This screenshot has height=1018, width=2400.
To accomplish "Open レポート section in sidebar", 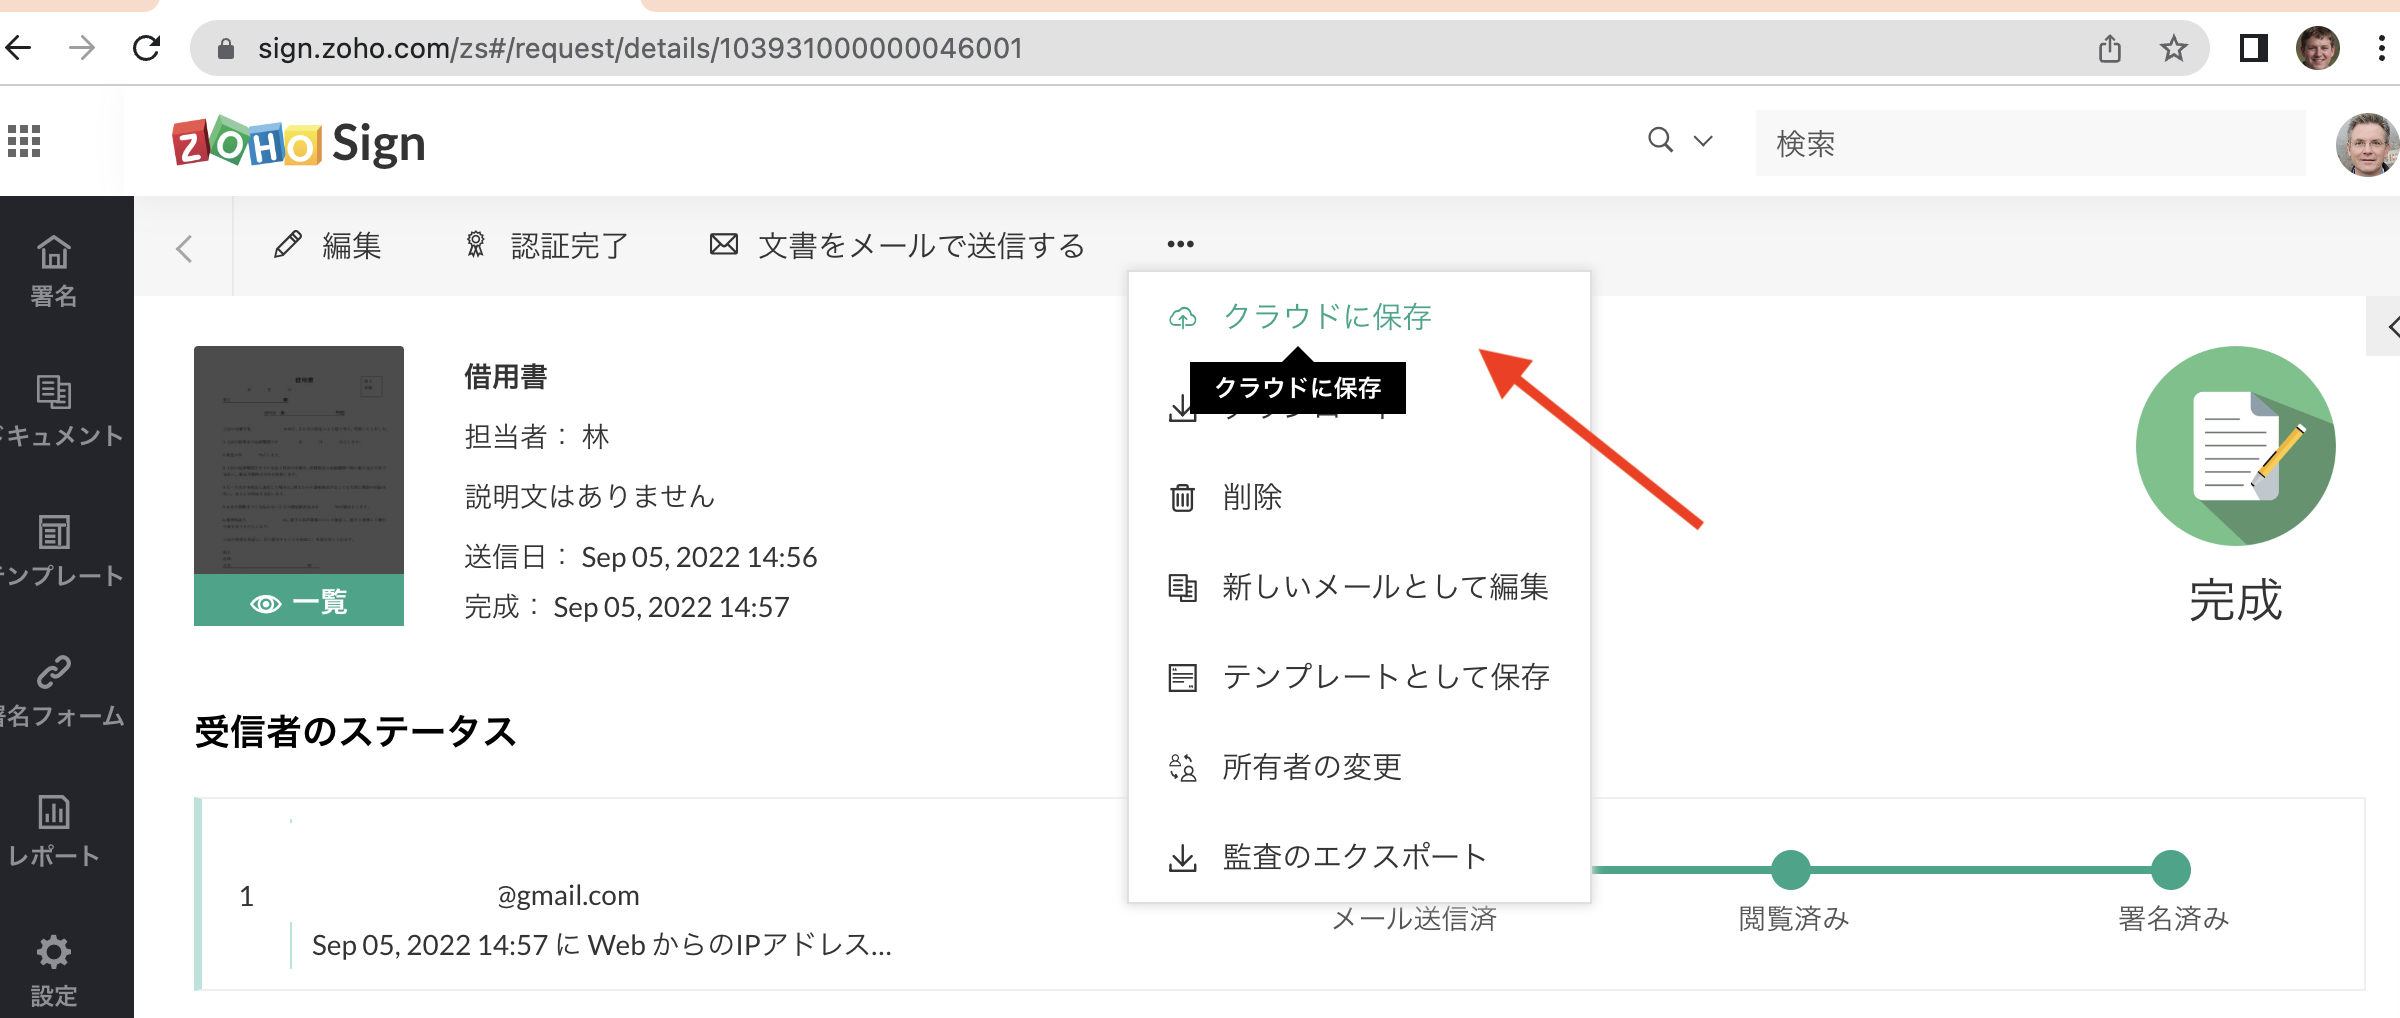I will click(x=54, y=830).
